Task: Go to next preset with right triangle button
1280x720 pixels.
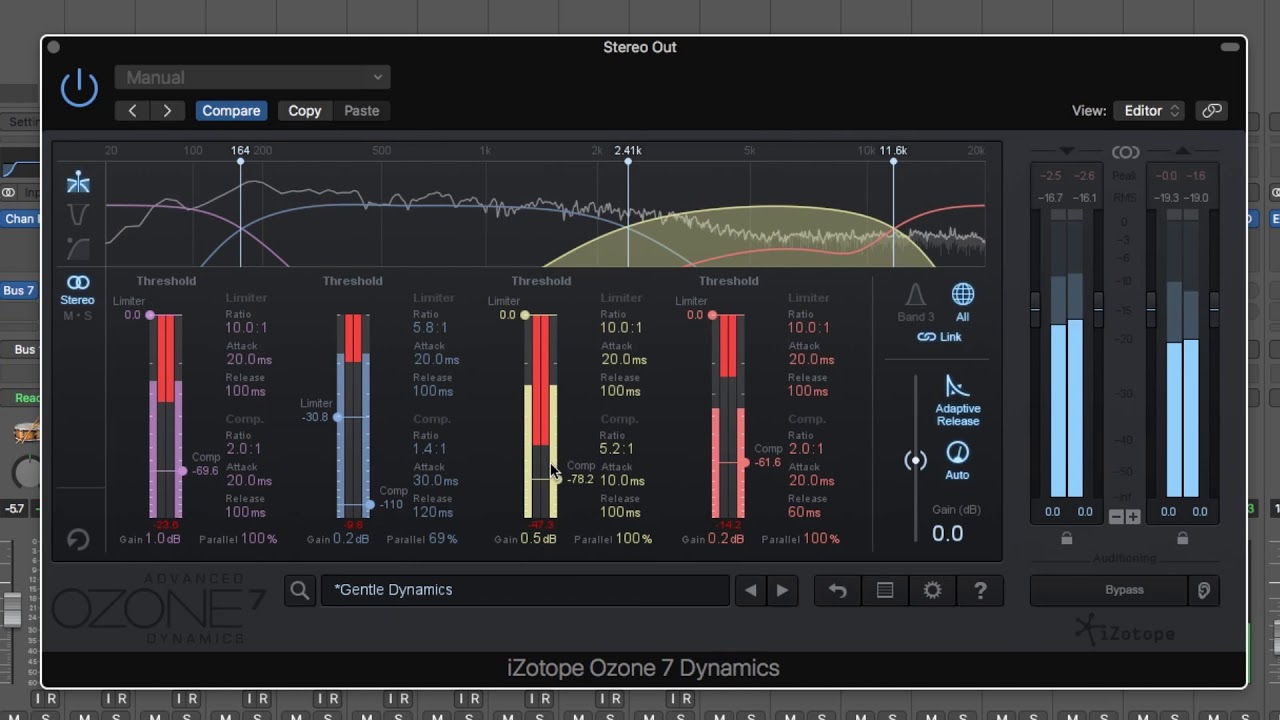Action: point(783,591)
